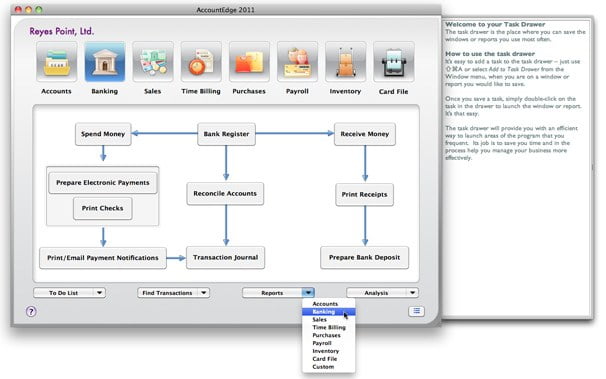The height and width of the screenshot is (379, 606).
Task: Open the Sales command center icon
Action: [x=153, y=62]
